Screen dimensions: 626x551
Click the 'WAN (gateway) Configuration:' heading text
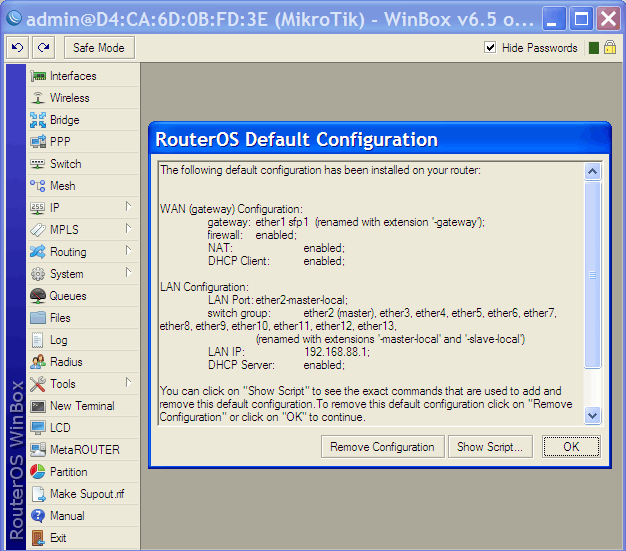tap(232, 209)
